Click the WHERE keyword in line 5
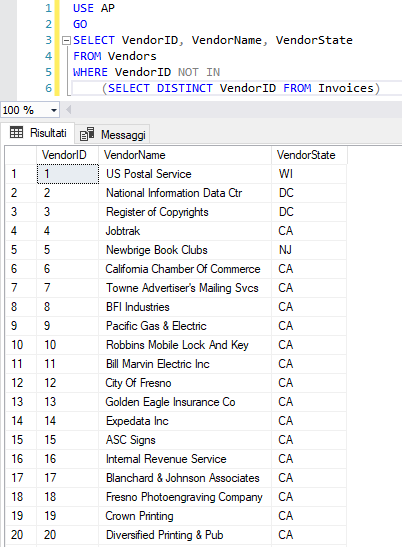The height and width of the screenshot is (547, 402). point(90,72)
